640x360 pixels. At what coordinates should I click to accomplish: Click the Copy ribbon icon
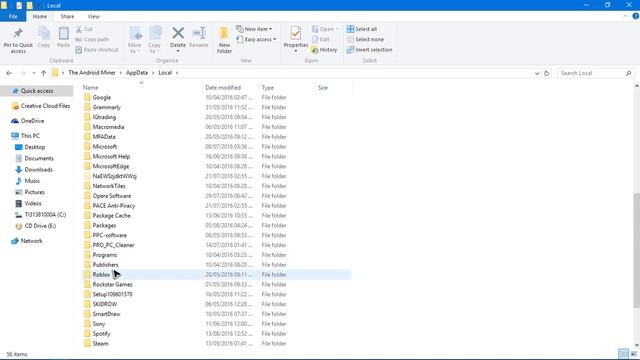click(x=44, y=33)
